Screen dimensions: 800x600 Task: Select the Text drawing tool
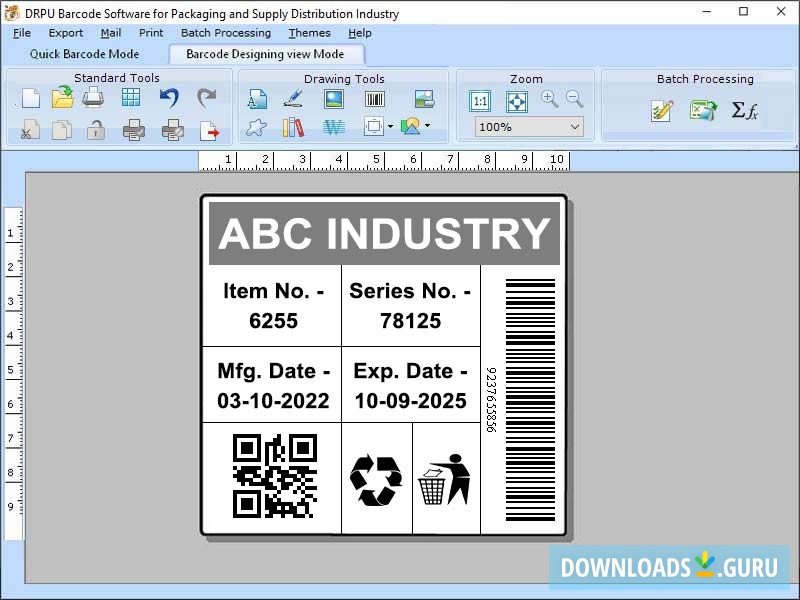point(257,98)
